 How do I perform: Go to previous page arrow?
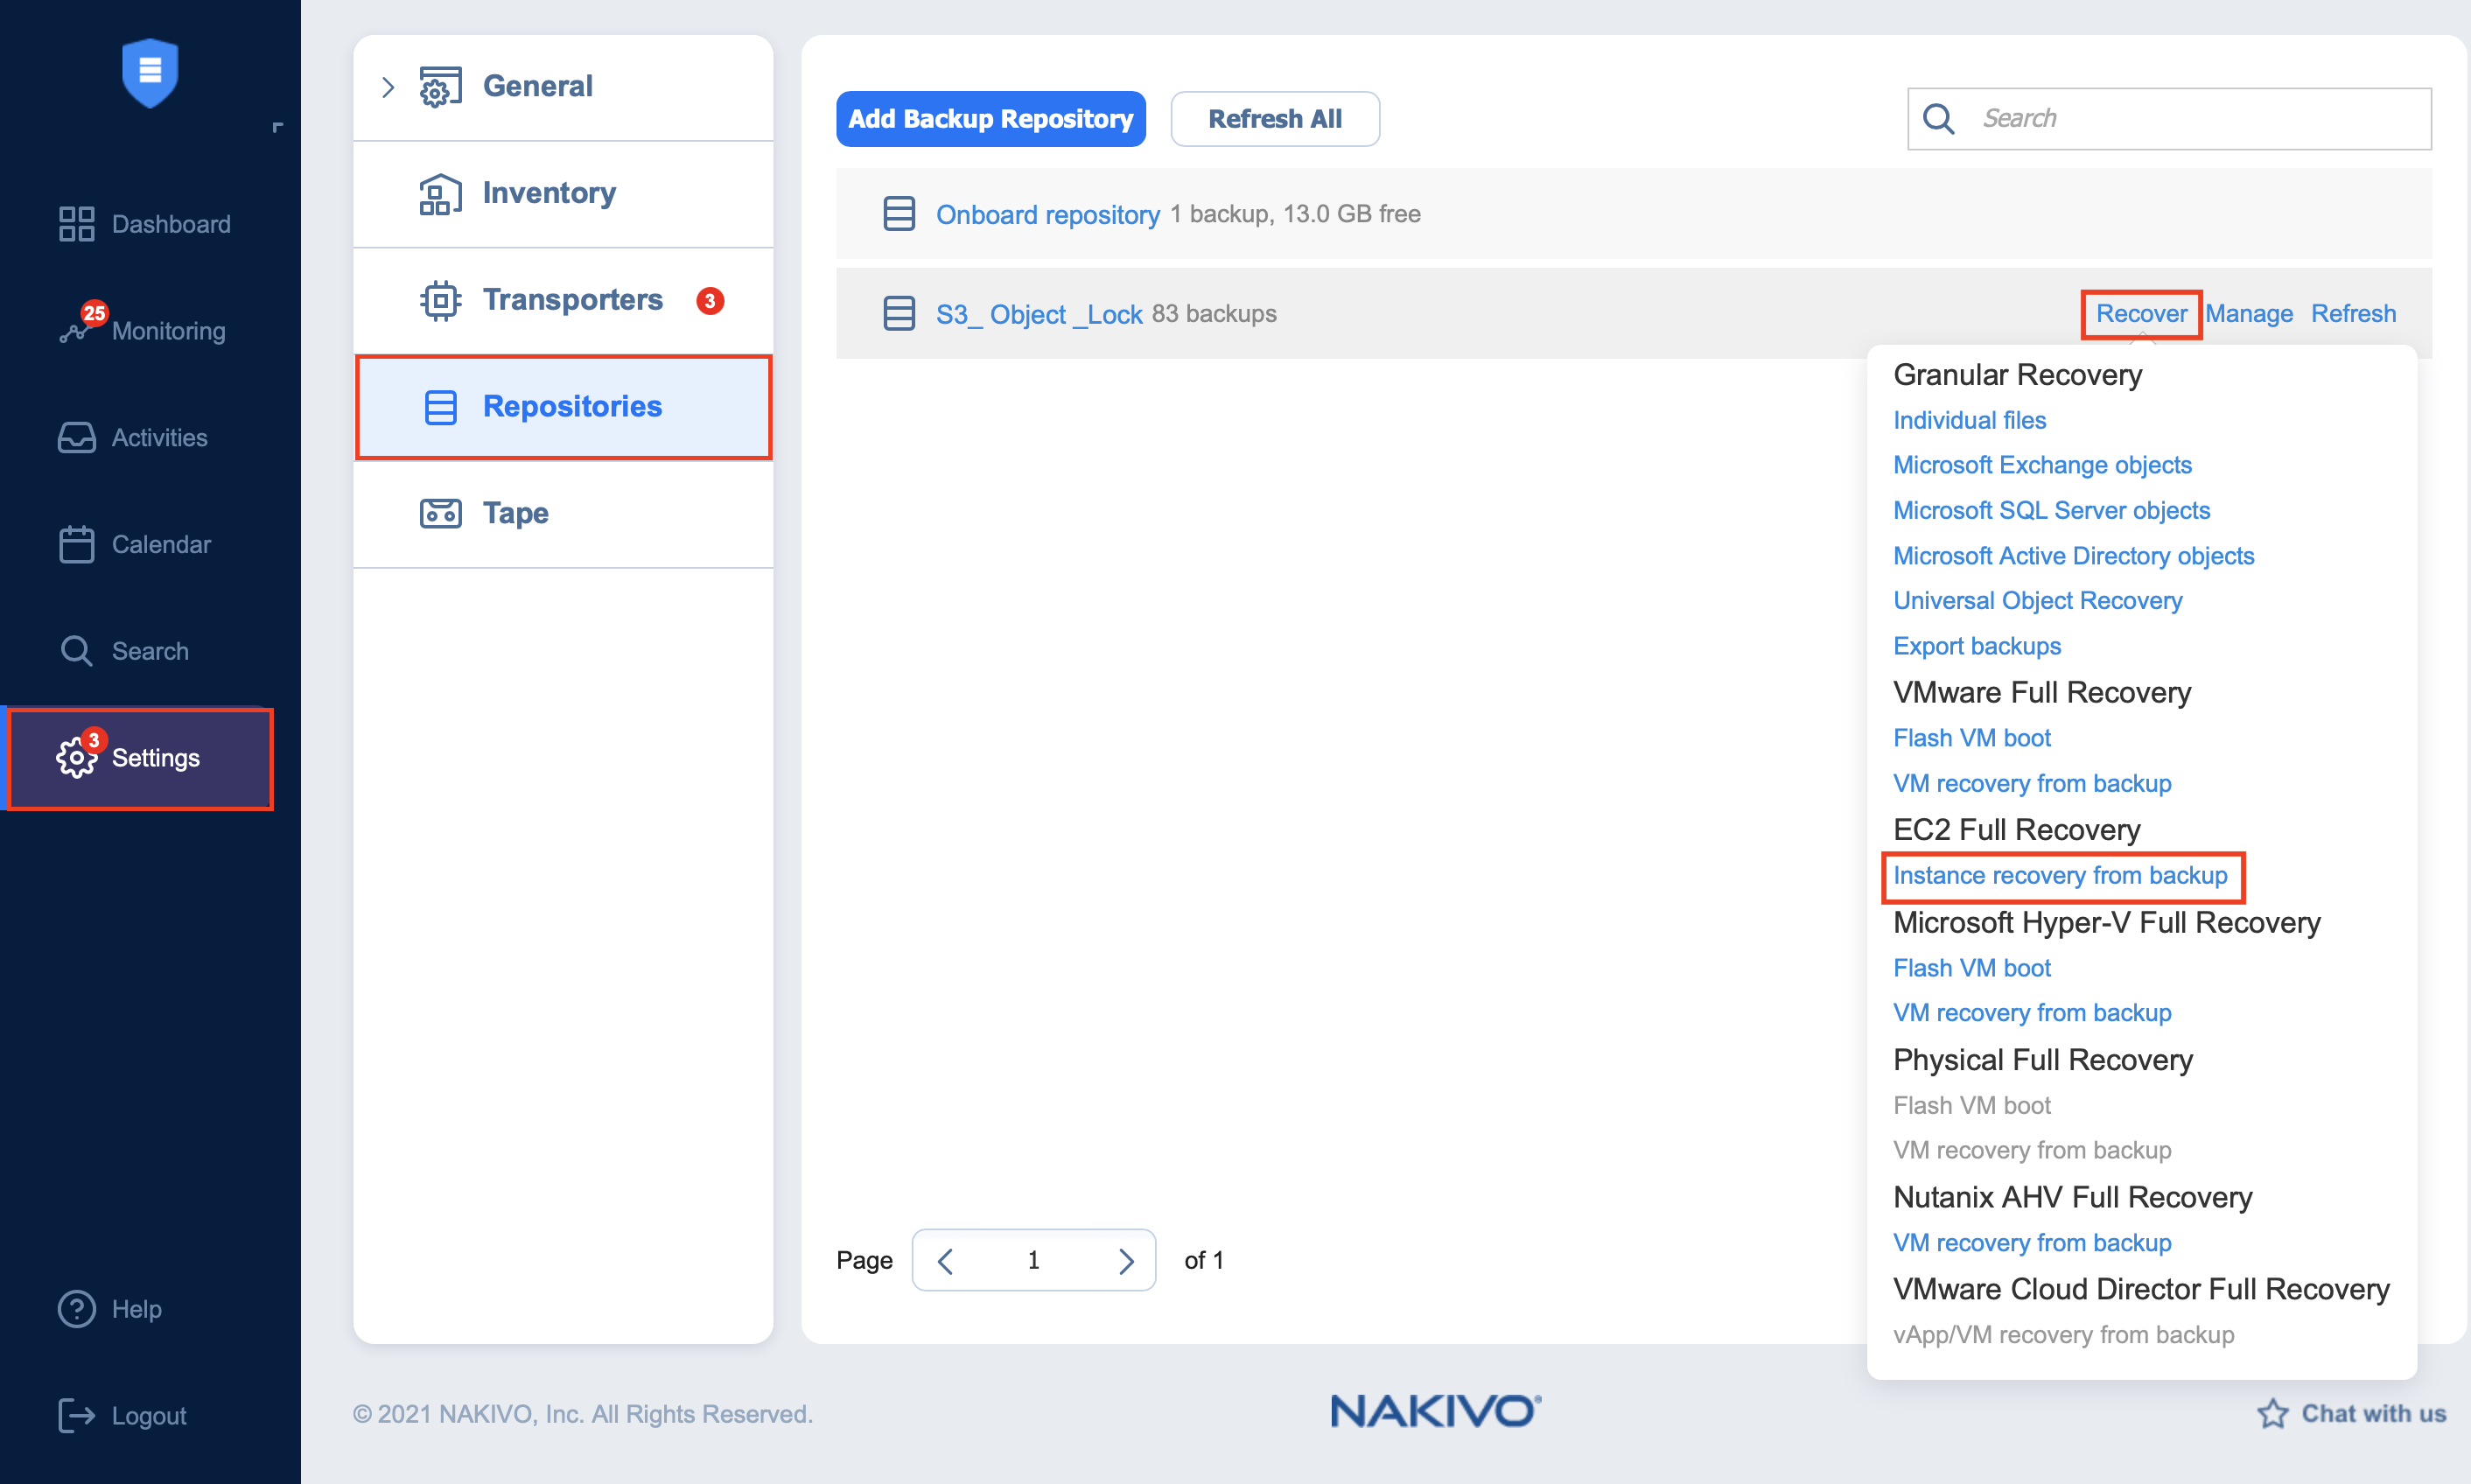click(945, 1260)
